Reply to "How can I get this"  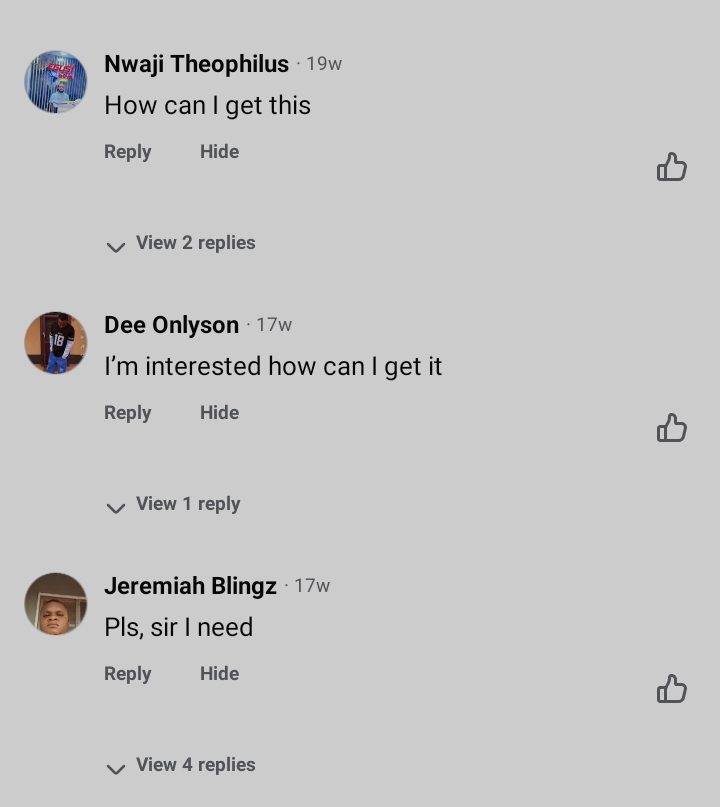127,152
